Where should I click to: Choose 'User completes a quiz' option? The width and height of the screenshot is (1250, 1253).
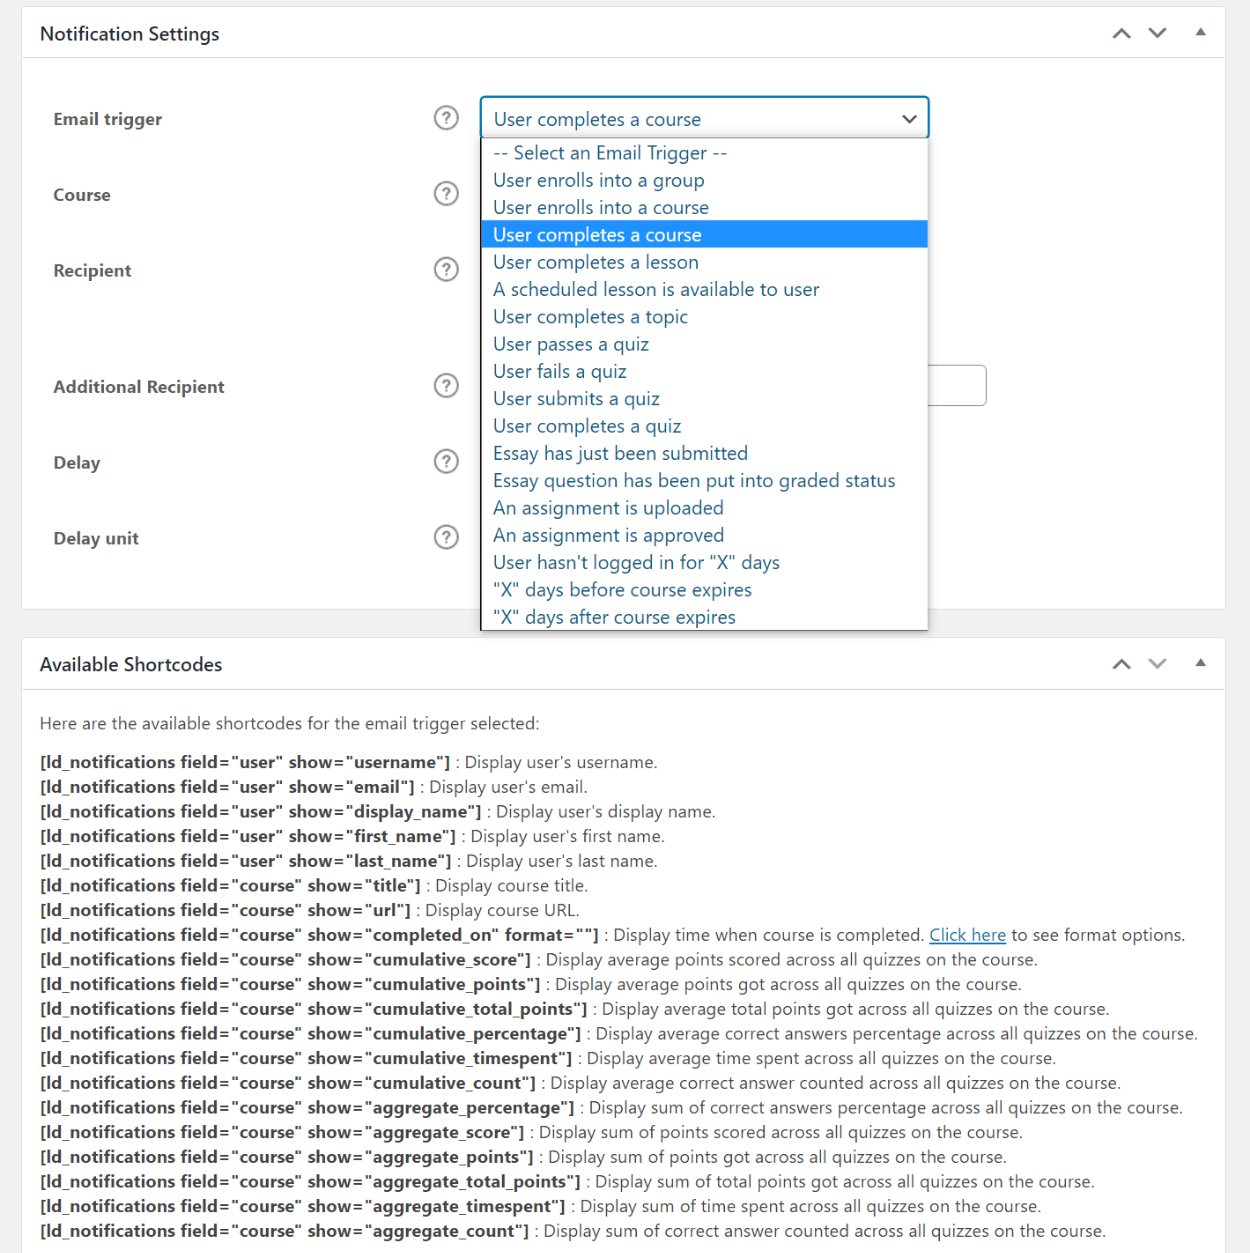point(704,426)
